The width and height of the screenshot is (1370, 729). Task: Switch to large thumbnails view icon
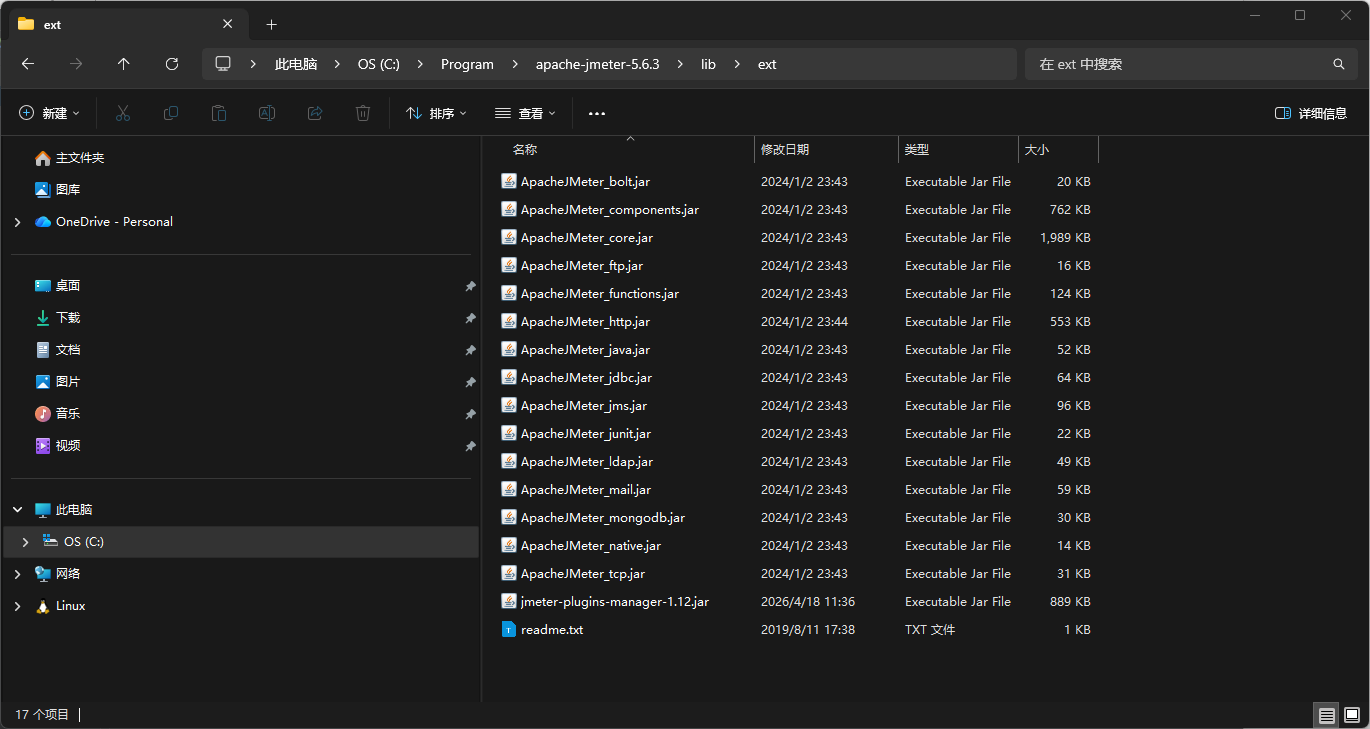pos(1351,715)
